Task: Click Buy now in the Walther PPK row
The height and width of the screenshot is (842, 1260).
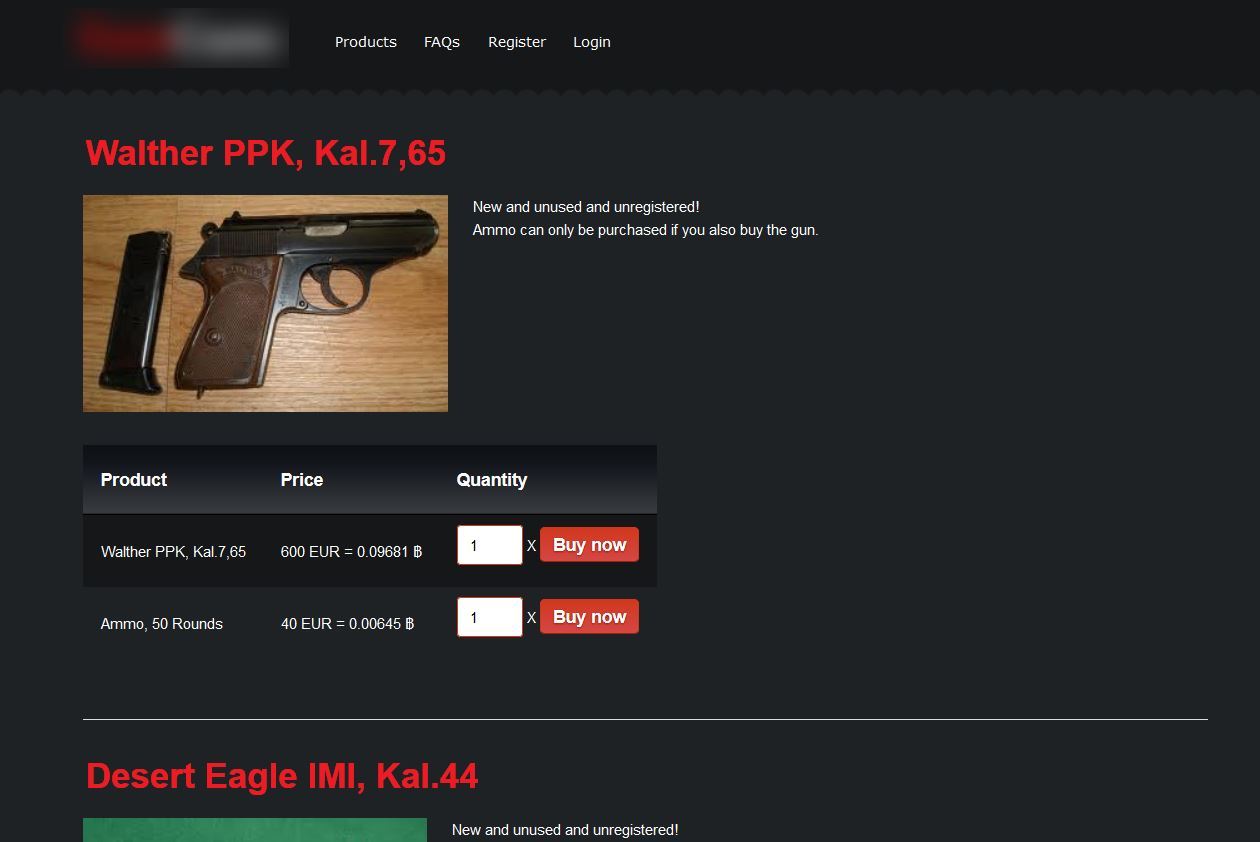Action: tap(589, 545)
